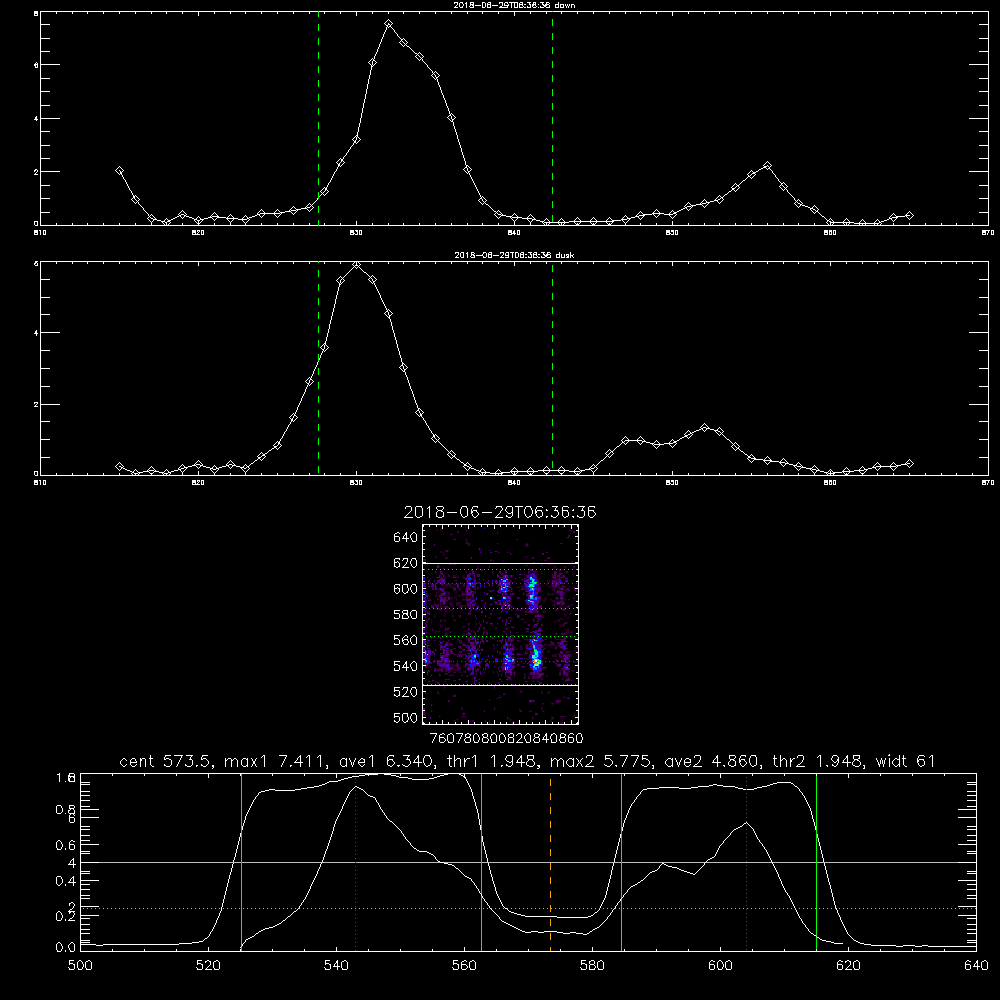This screenshot has height=1000, width=1000.
Task: Click the dawn plot title text
Action: (515, 5)
